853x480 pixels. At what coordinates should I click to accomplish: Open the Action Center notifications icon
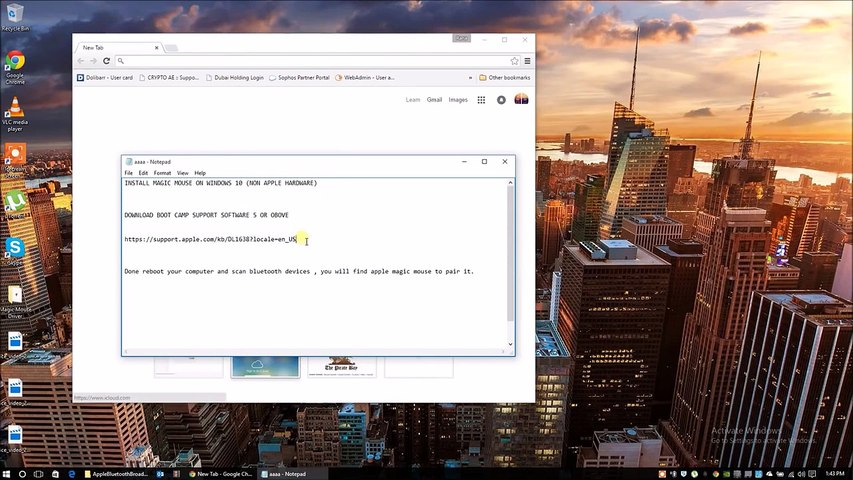tap(812, 474)
